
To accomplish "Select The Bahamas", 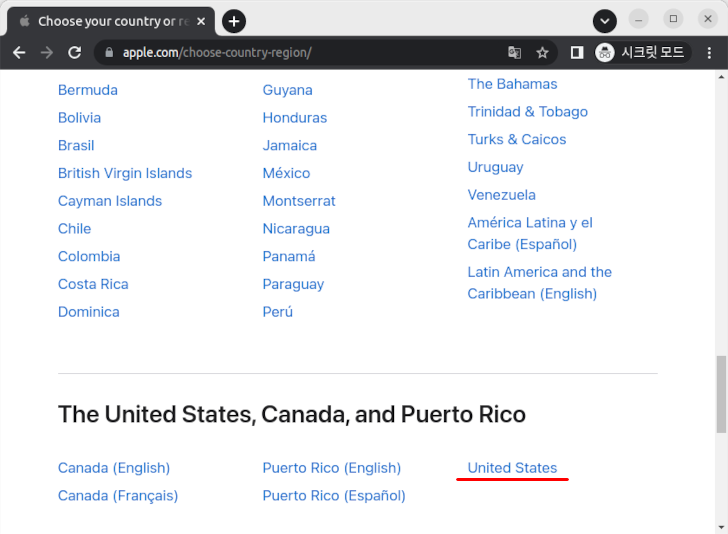I will 513,84.
